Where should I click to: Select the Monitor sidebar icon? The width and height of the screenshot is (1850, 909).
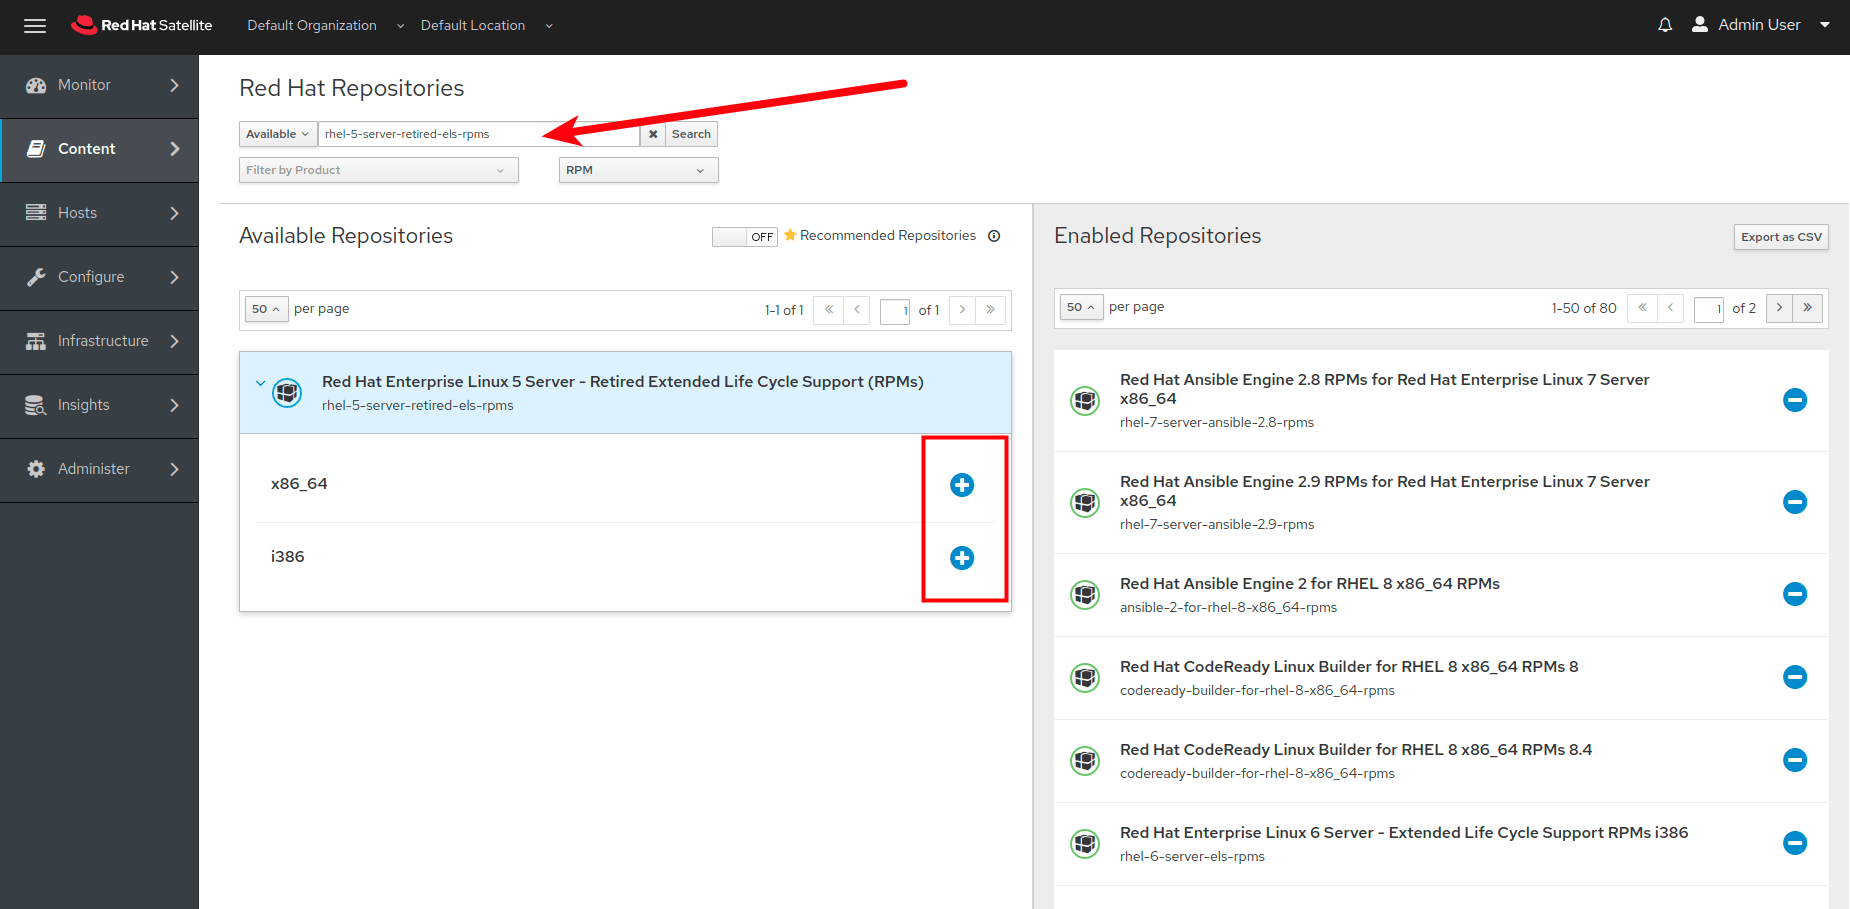[x=36, y=85]
